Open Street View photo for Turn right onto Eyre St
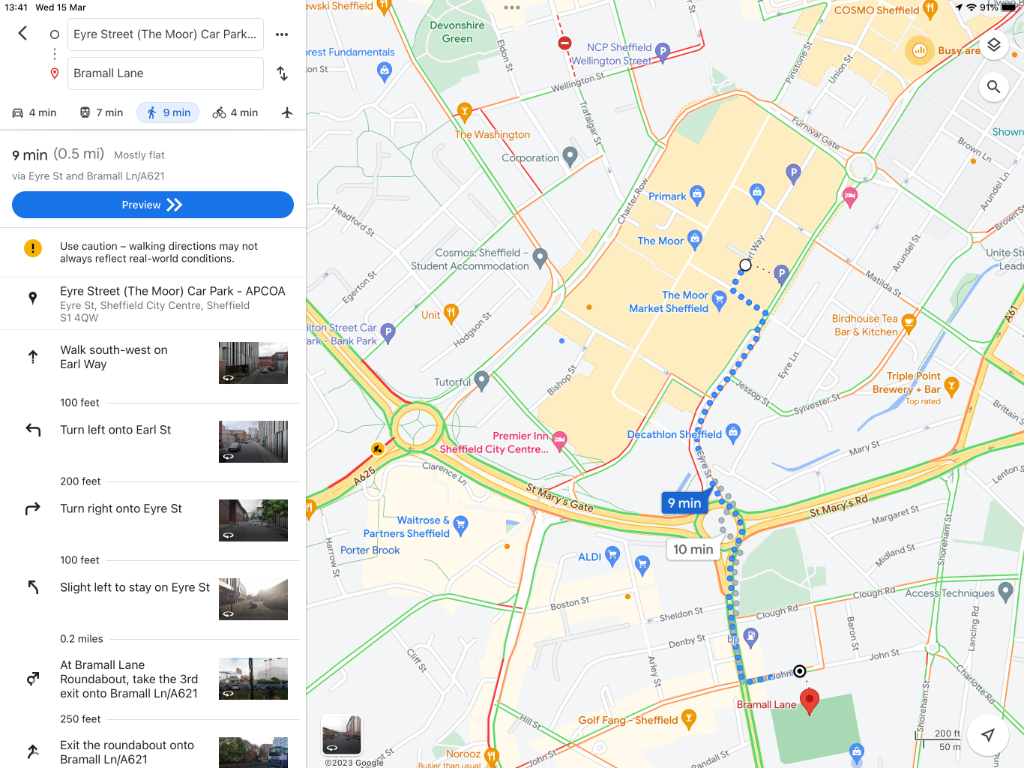 click(253, 520)
